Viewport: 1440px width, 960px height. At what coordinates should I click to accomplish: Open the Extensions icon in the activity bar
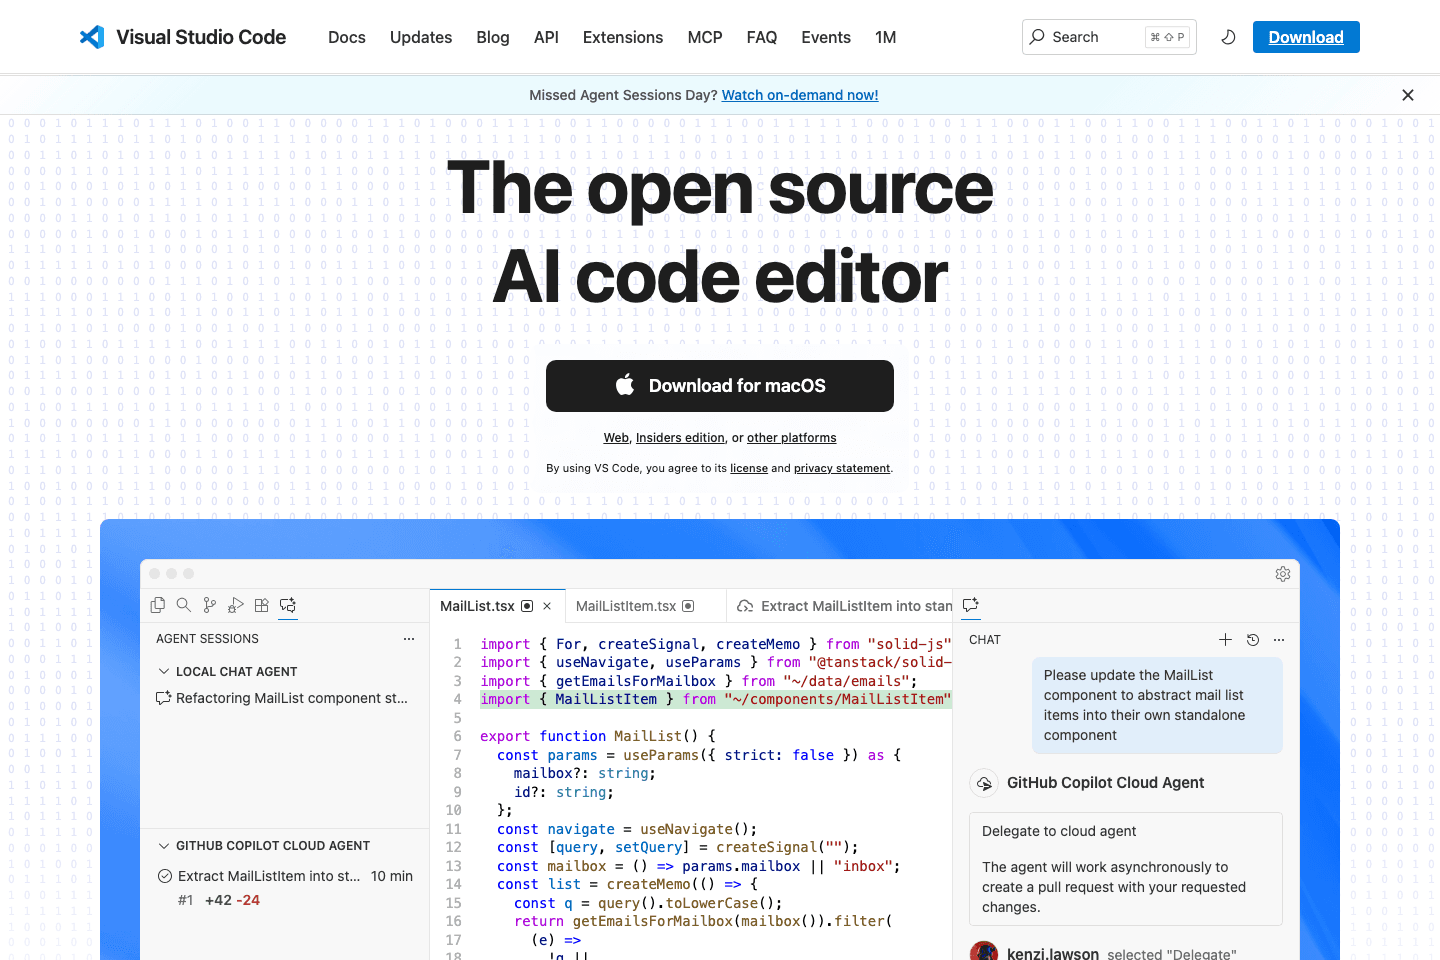261,605
